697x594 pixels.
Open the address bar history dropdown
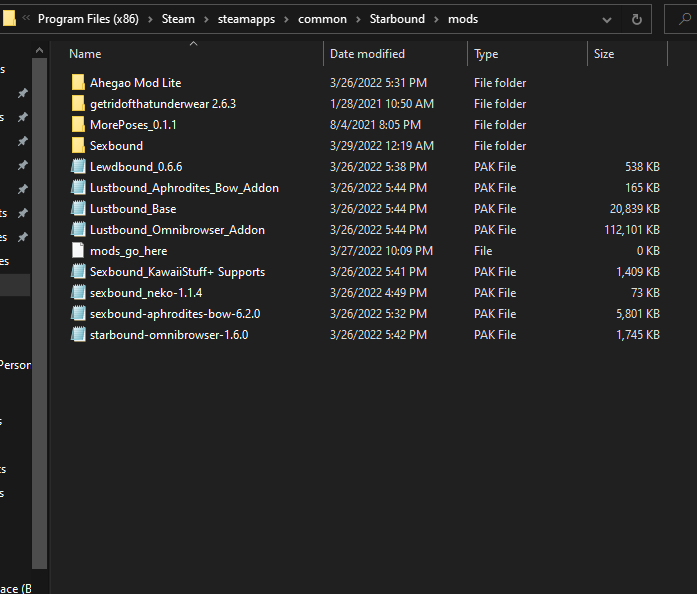[607, 20]
